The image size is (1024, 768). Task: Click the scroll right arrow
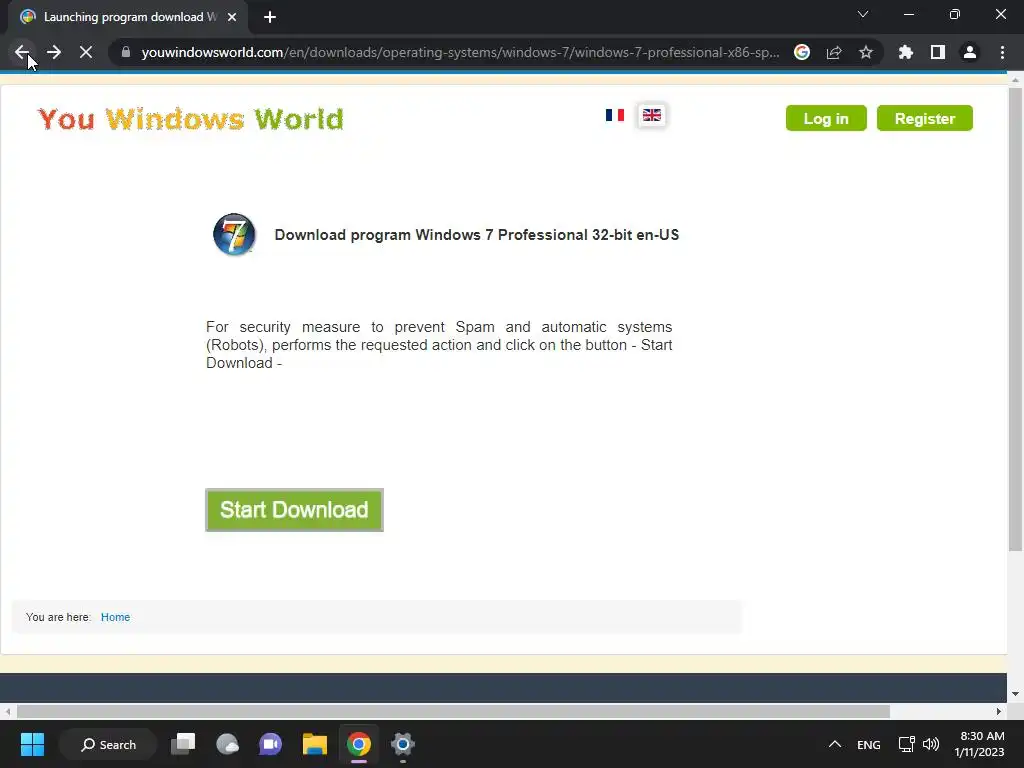[999, 711]
